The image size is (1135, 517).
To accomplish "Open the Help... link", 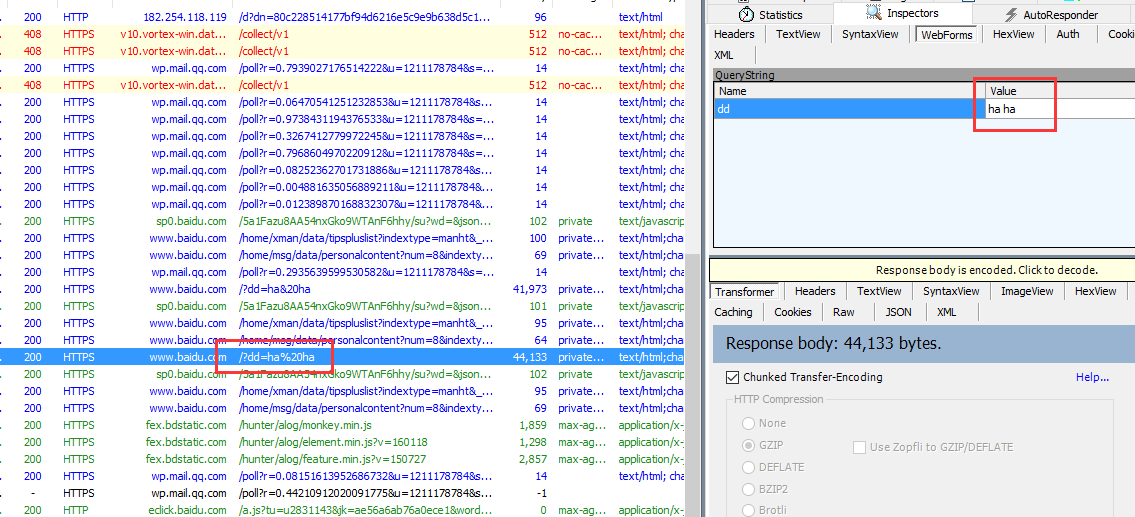I will pyautogui.click(x=1092, y=377).
